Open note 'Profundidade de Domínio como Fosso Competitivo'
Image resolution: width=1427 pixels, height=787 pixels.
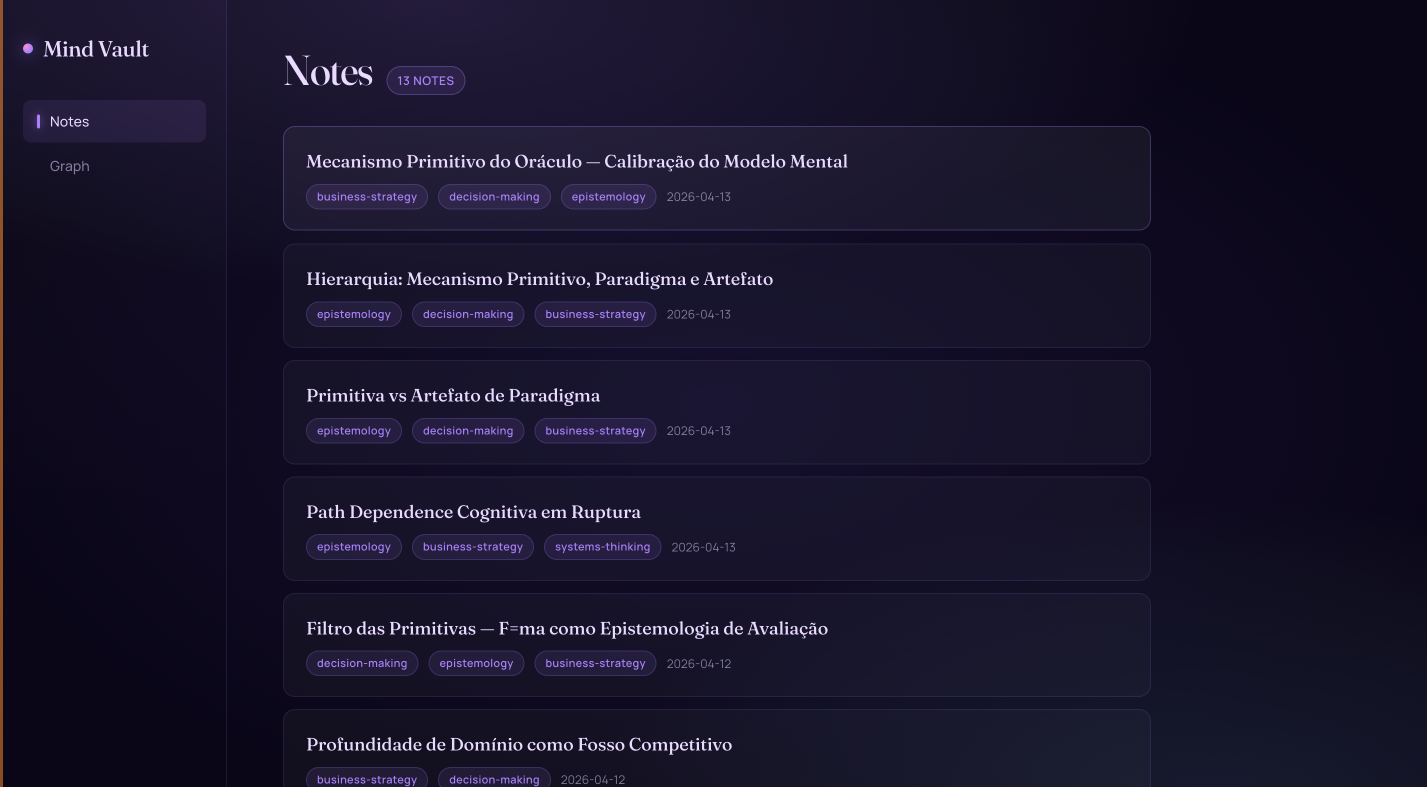point(519,744)
